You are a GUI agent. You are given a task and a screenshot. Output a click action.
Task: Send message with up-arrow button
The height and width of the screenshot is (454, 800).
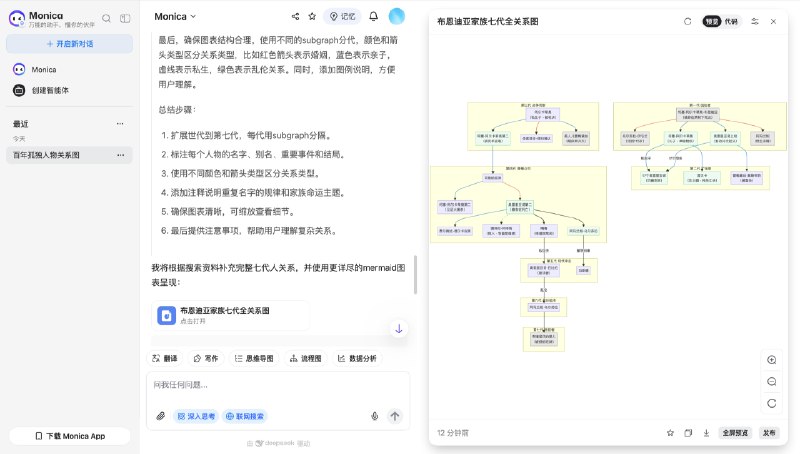coord(394,416)
